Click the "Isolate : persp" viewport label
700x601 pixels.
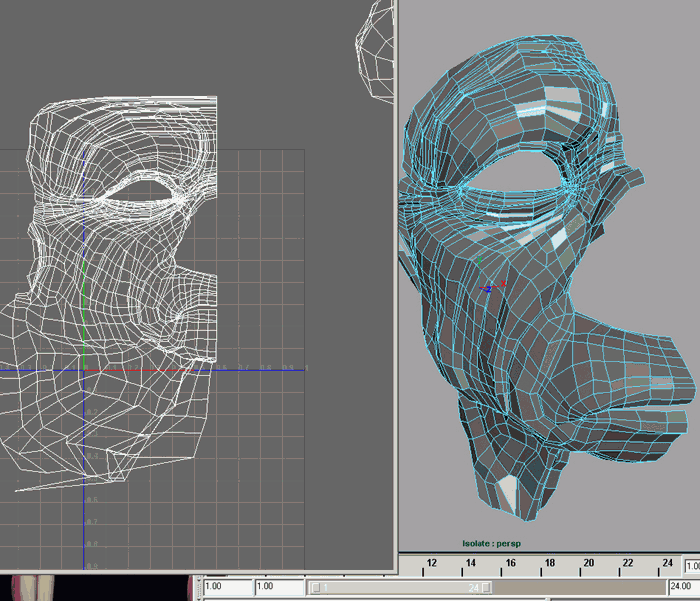491,544
